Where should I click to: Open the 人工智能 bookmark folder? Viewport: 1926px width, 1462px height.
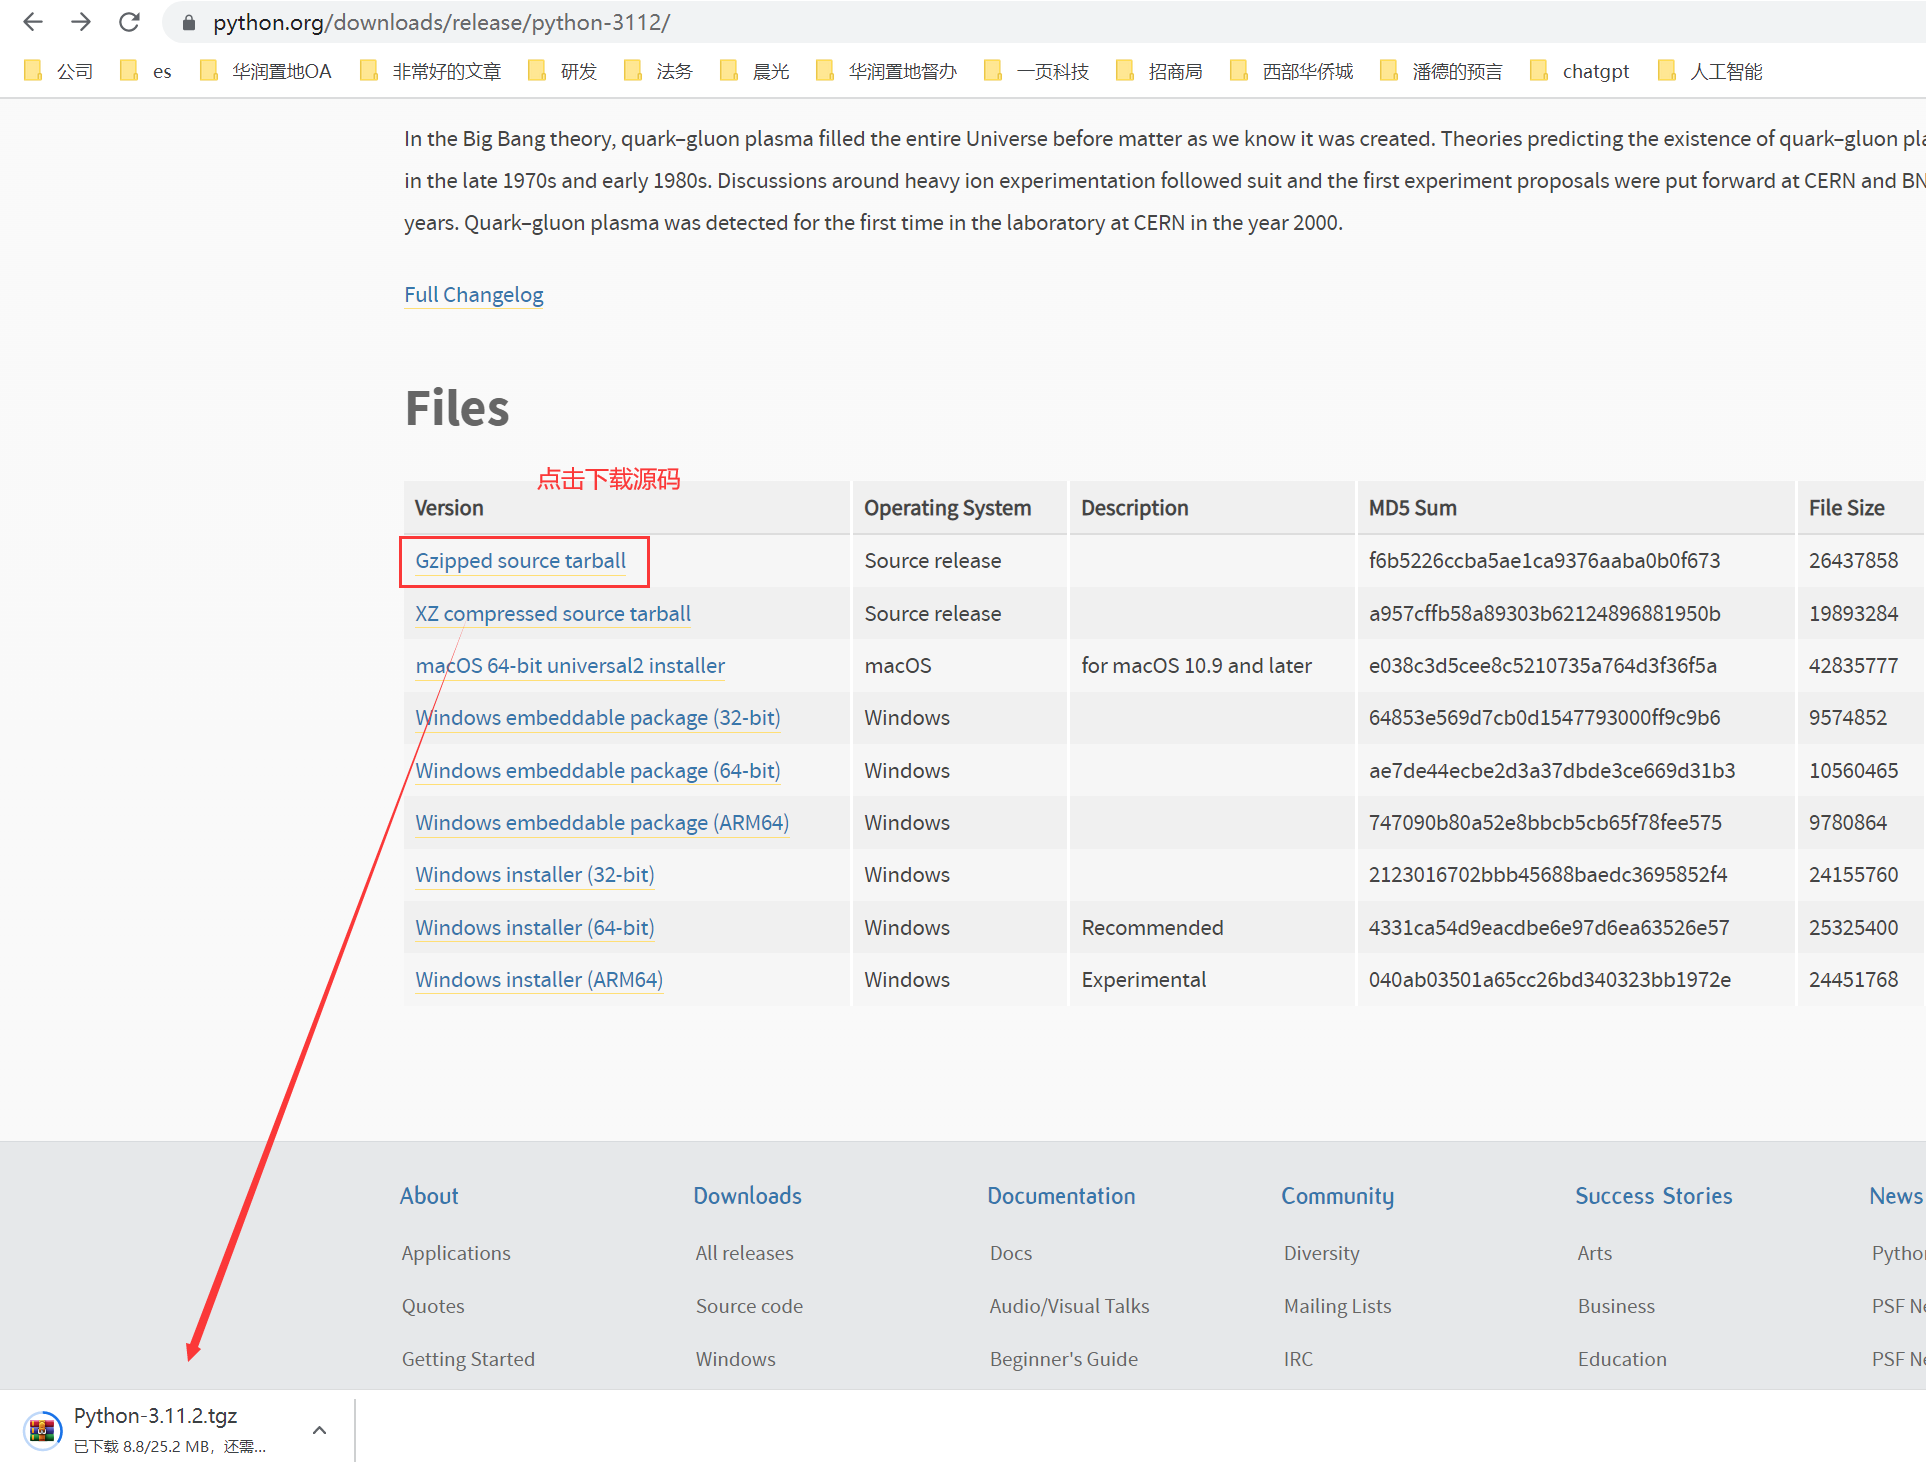[1710, 71]
